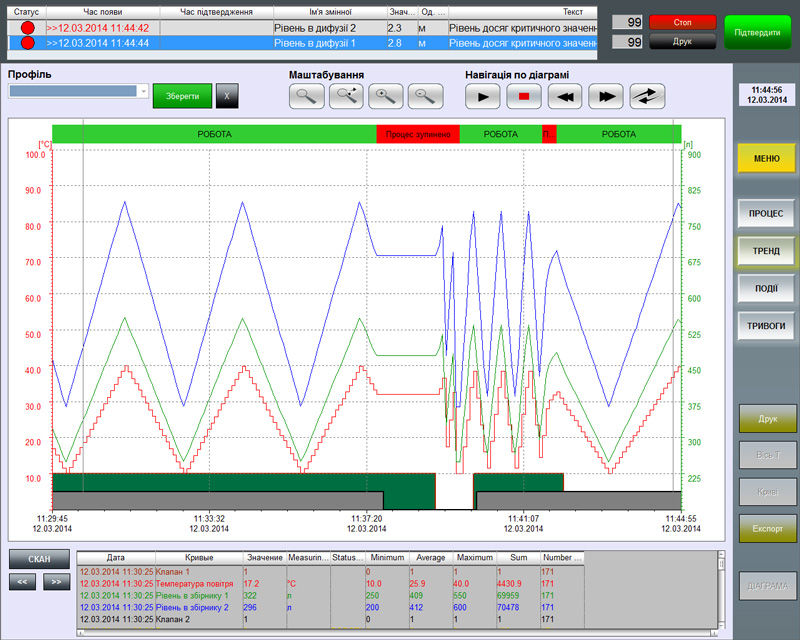Click the green Зберегти button
The height and width of the screenshot is (640, 800).
pyautogui.click(x=182, y=96)
